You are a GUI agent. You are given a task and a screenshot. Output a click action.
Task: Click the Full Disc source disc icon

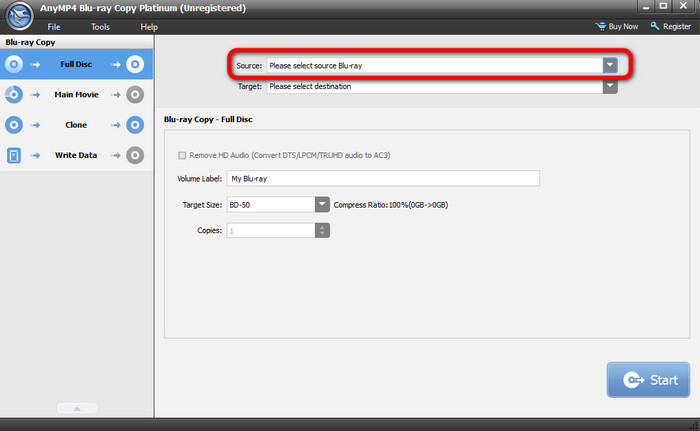click(14, 64)
